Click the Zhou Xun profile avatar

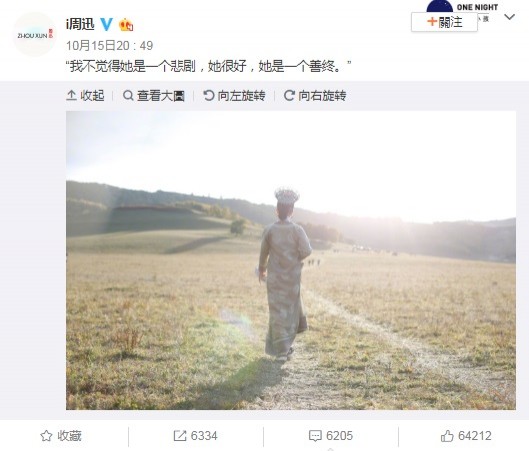pyautogui.click(x=34, y=34)
